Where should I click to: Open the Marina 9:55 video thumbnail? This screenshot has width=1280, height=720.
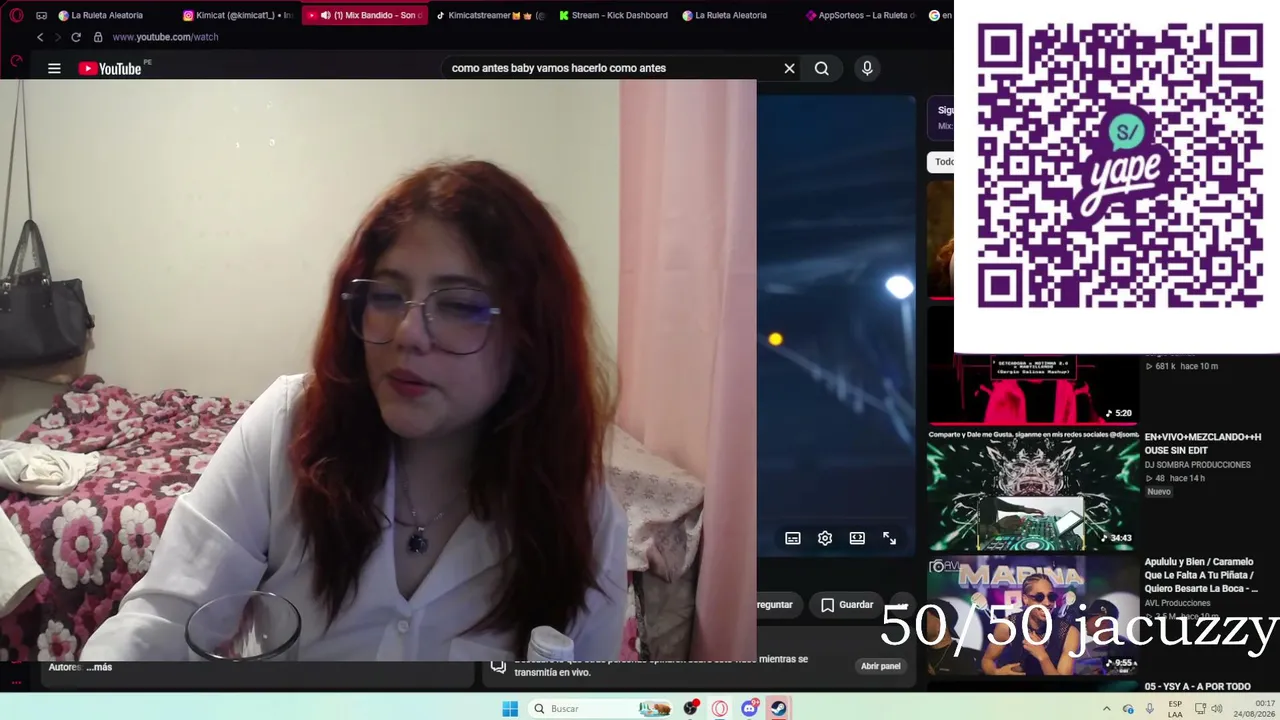(x=1033, y=615)
